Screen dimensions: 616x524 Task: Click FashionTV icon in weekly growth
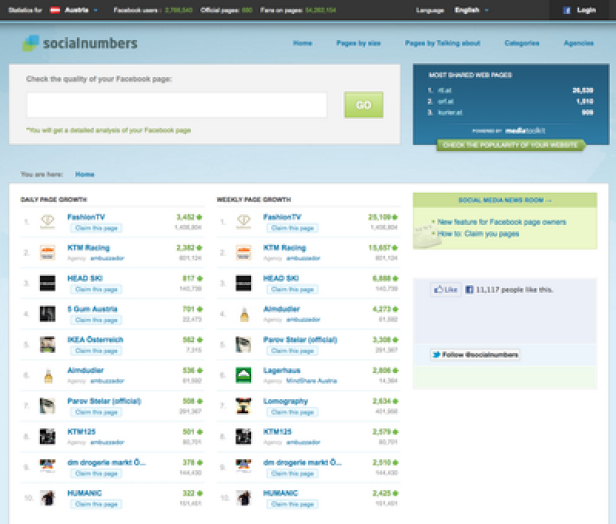click(x=244, y=222)
